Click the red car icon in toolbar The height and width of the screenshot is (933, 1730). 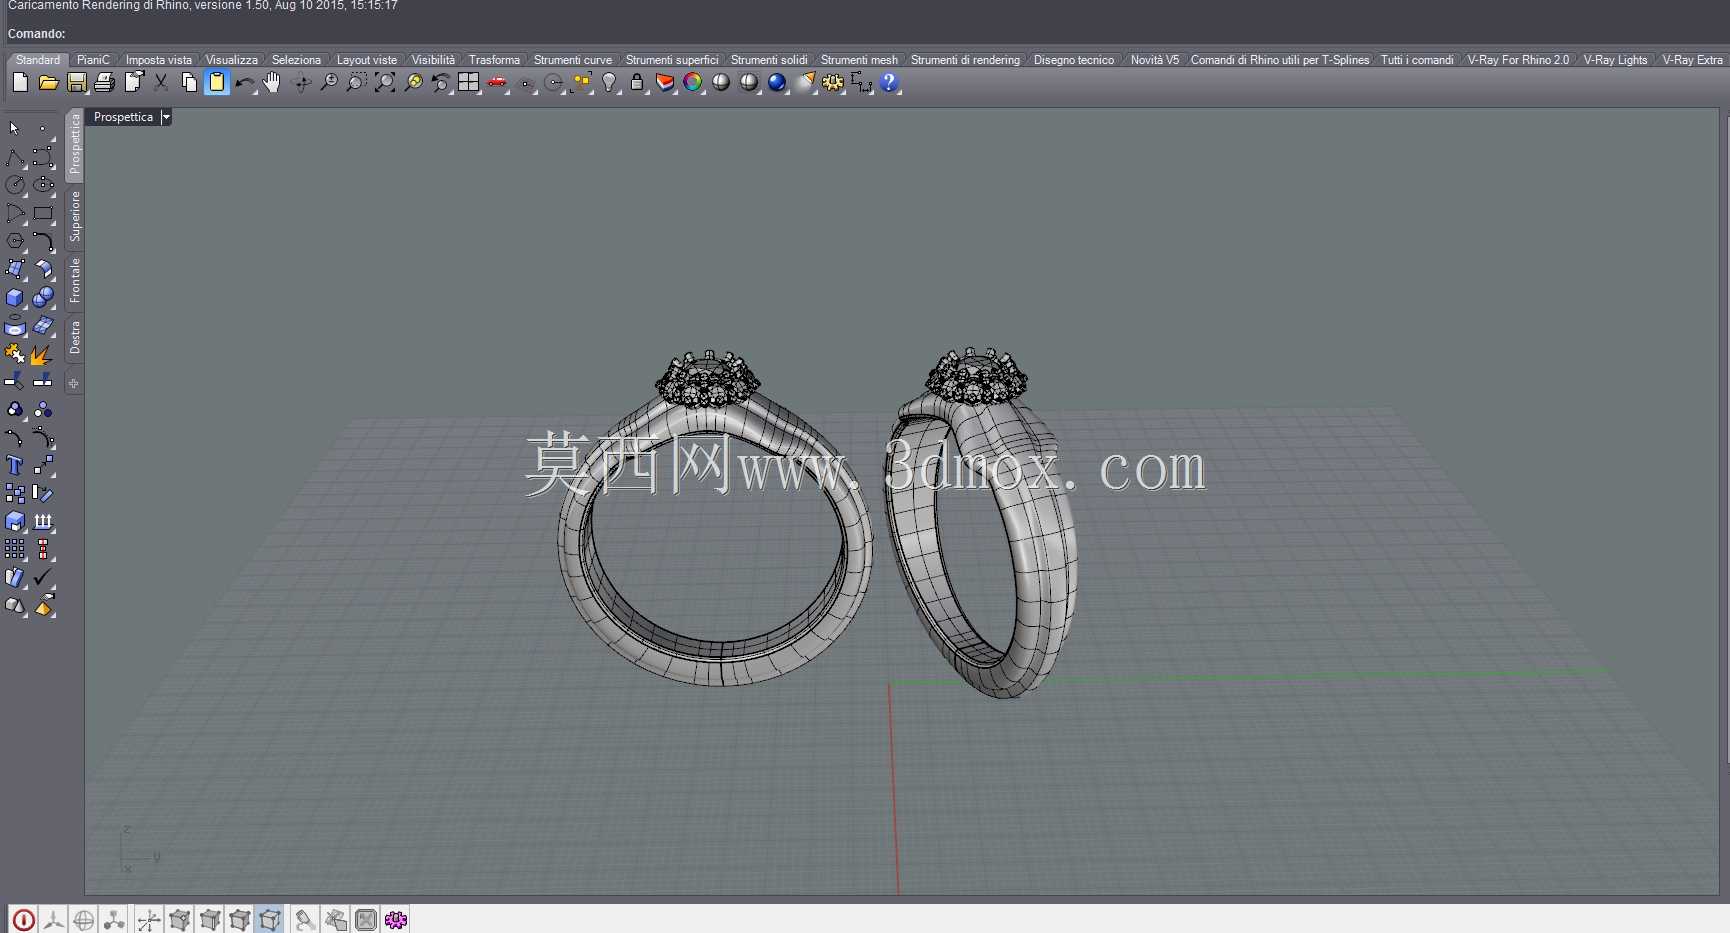pyautogui.click(x=497, y=83)
